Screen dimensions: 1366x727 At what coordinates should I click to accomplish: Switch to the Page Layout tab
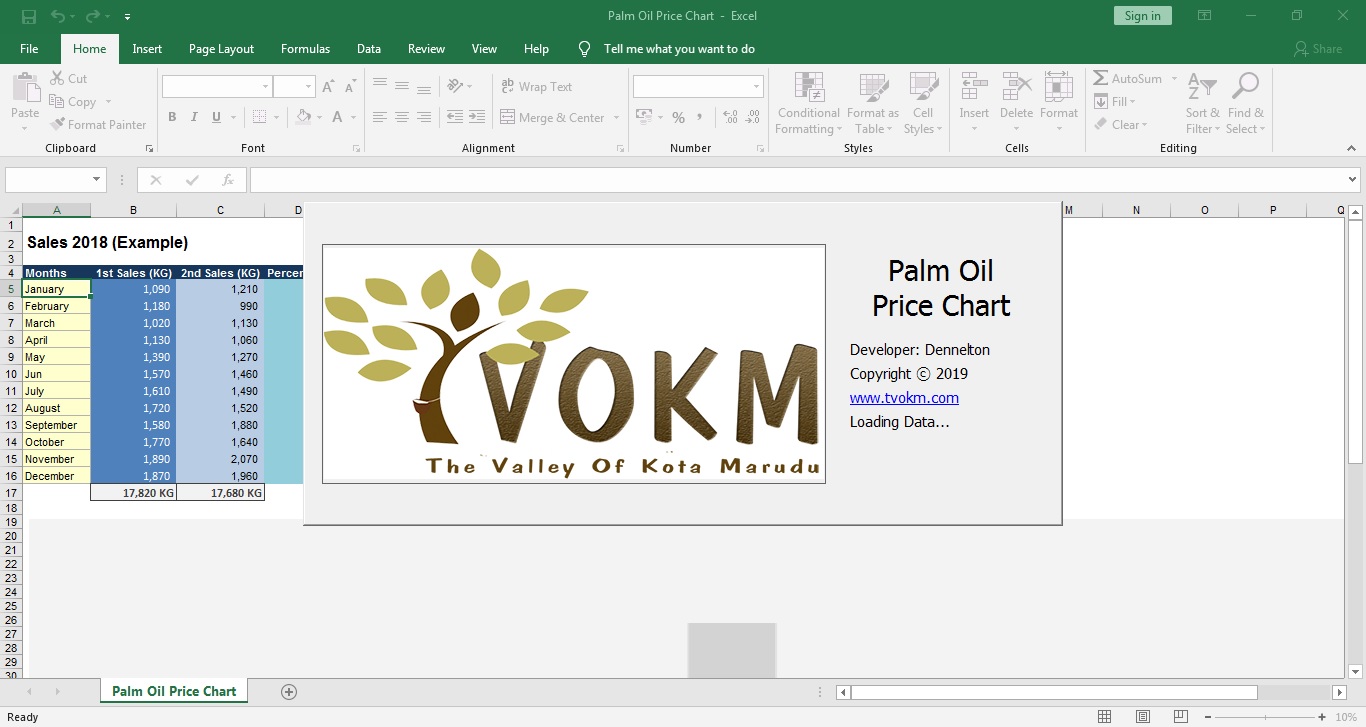[221, 48]
